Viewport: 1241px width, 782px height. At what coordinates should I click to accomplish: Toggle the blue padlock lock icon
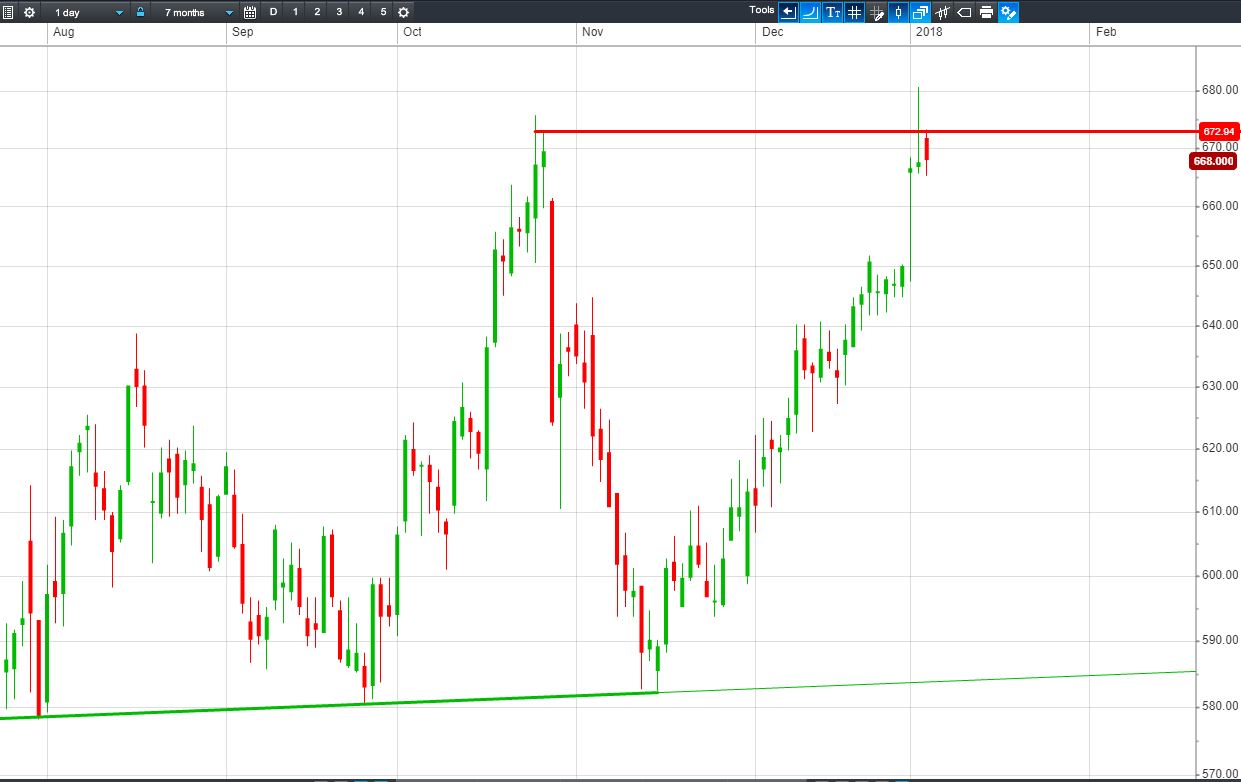tap(140, 12)
